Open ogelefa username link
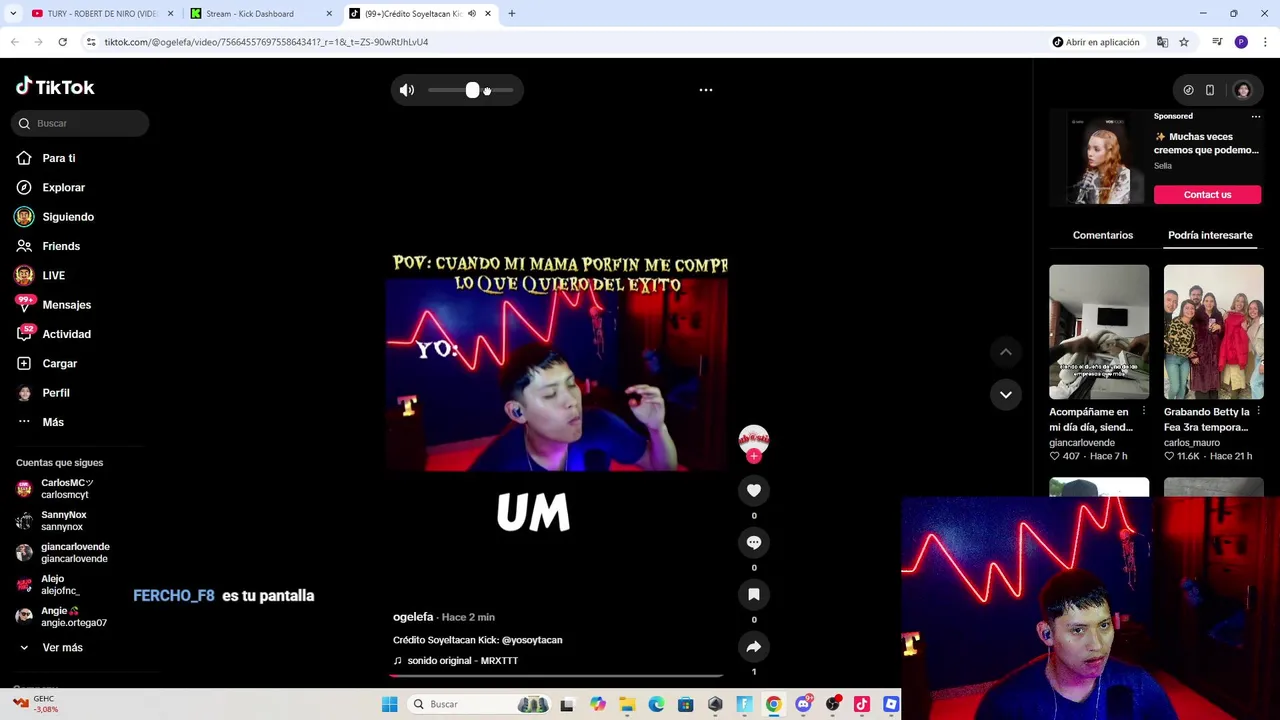 (x=413, y=617)
